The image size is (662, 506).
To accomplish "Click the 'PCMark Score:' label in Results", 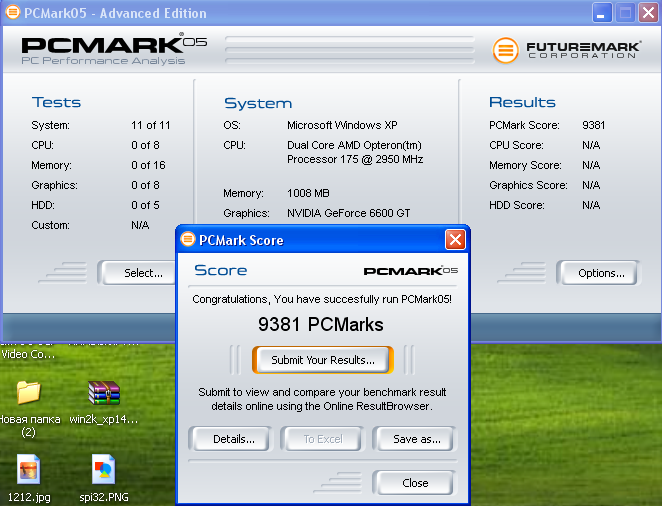I will point(524,125).
